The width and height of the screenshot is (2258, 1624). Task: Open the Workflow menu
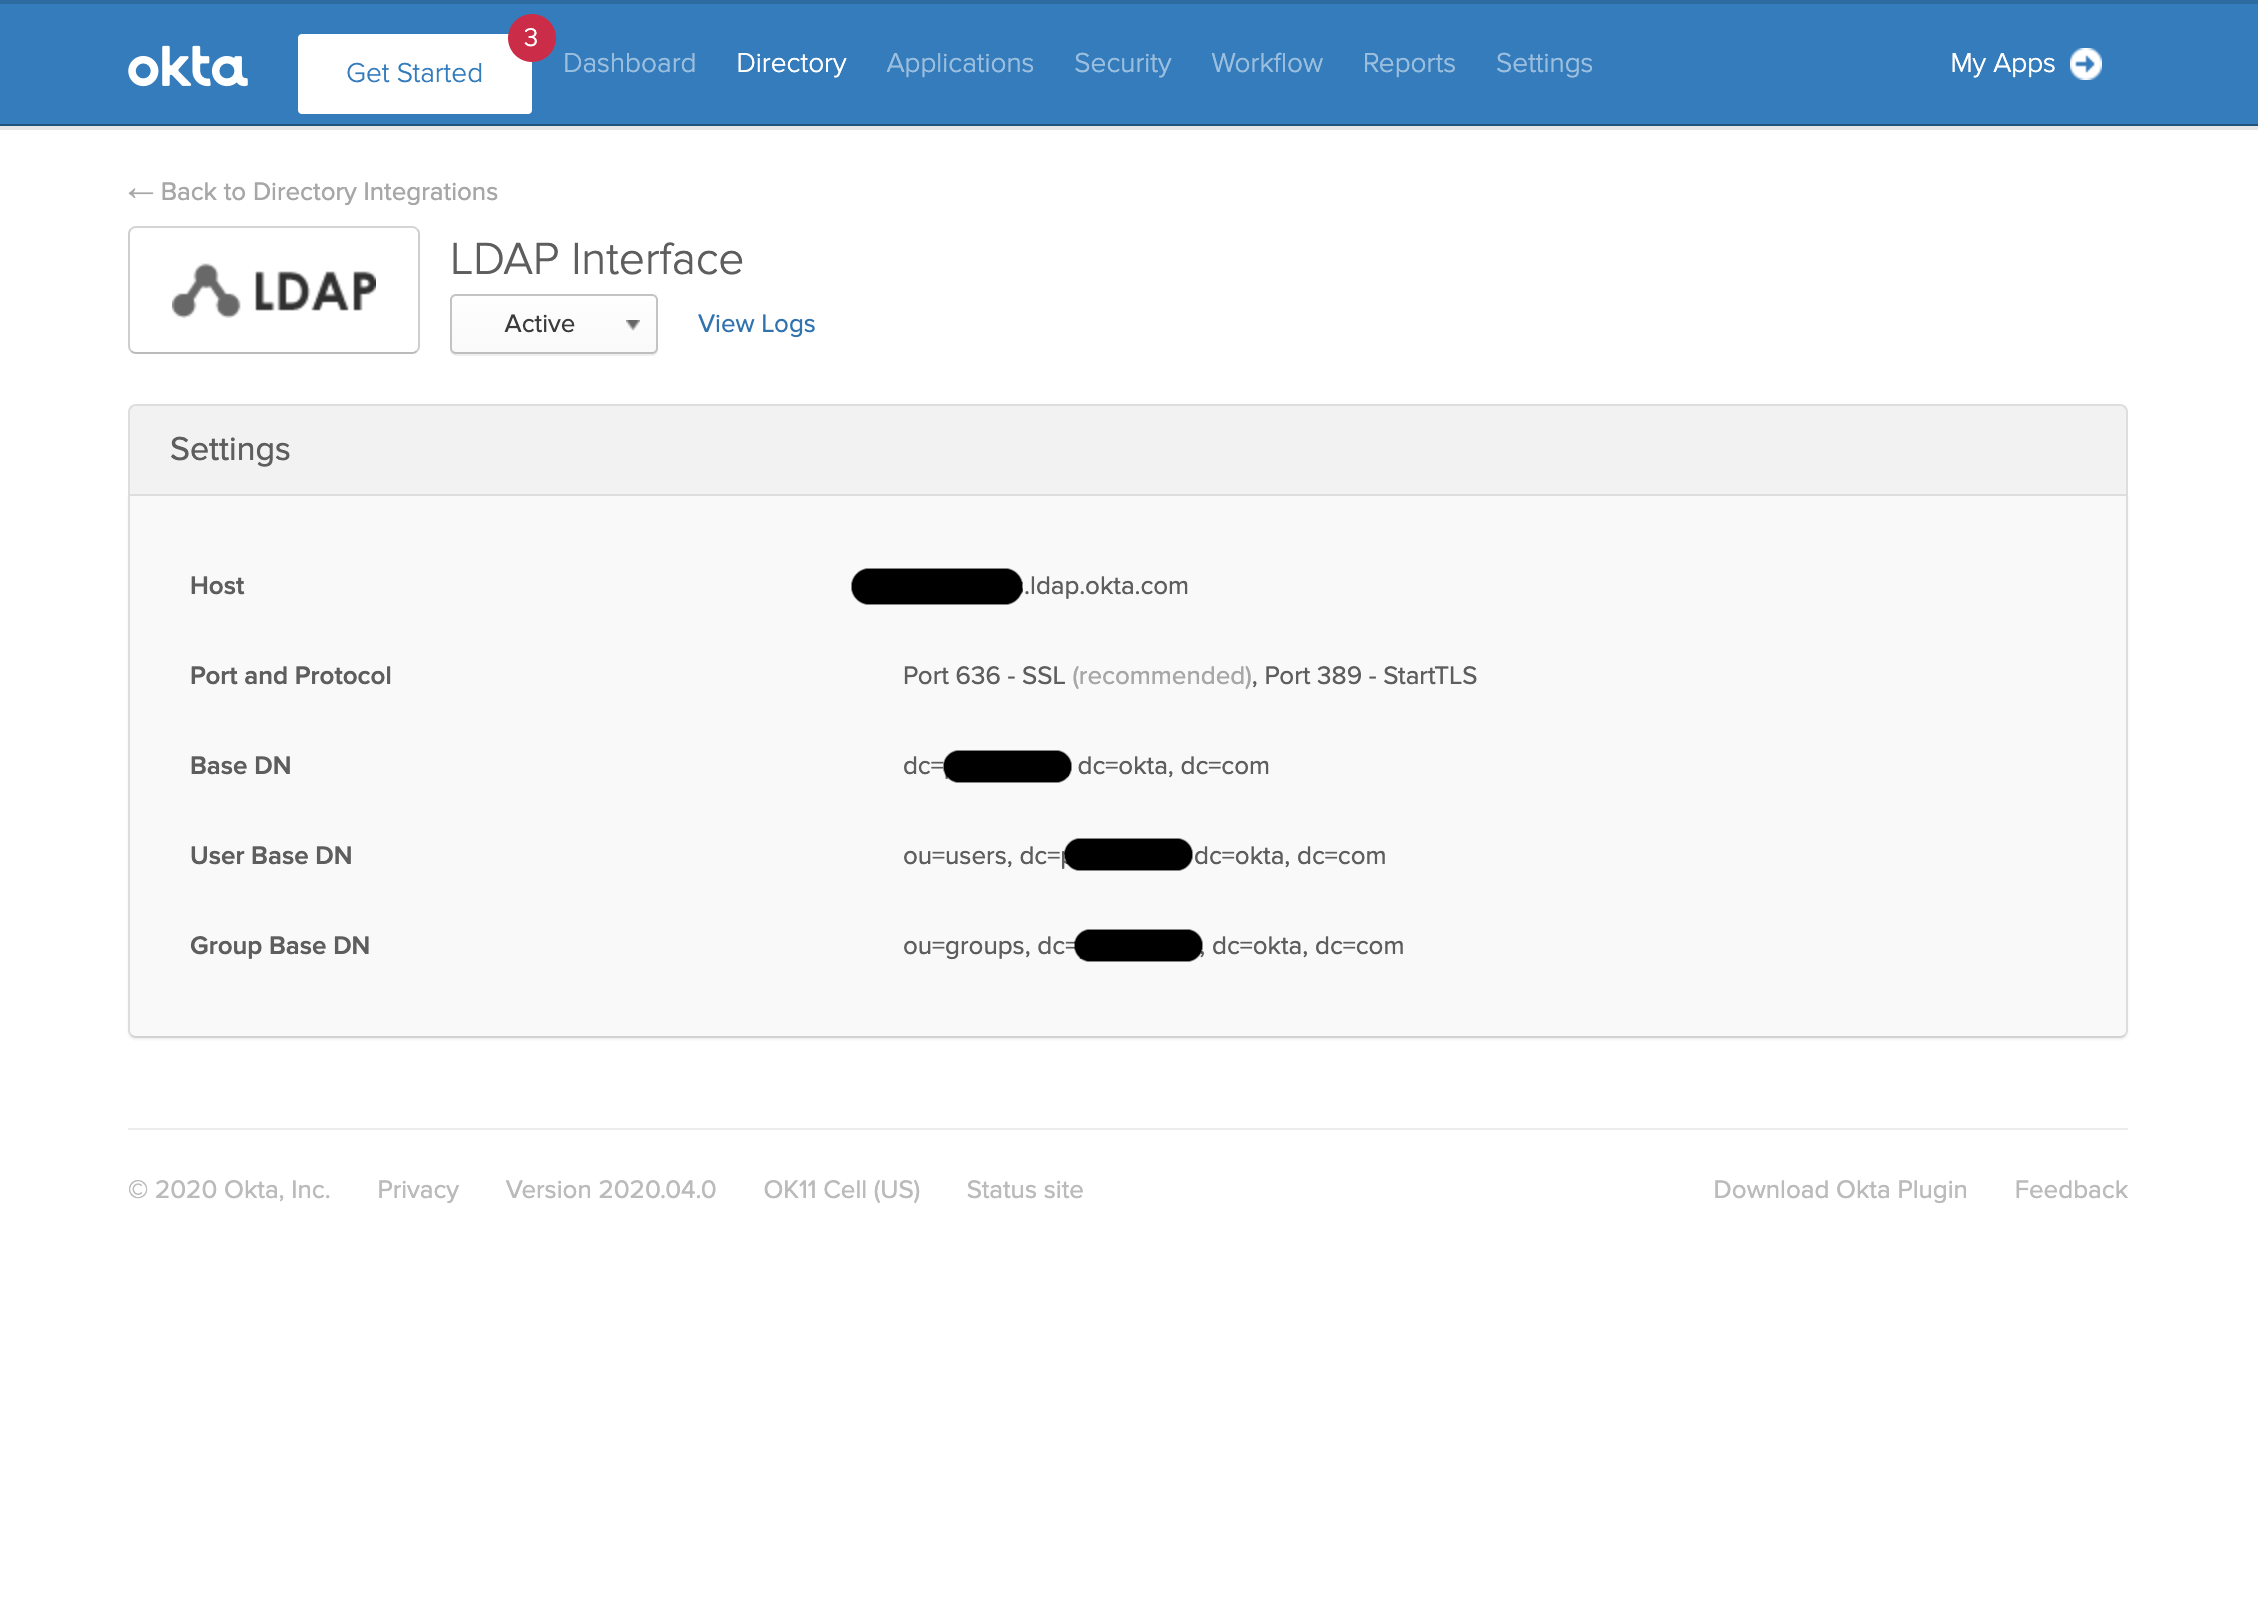1267,63
